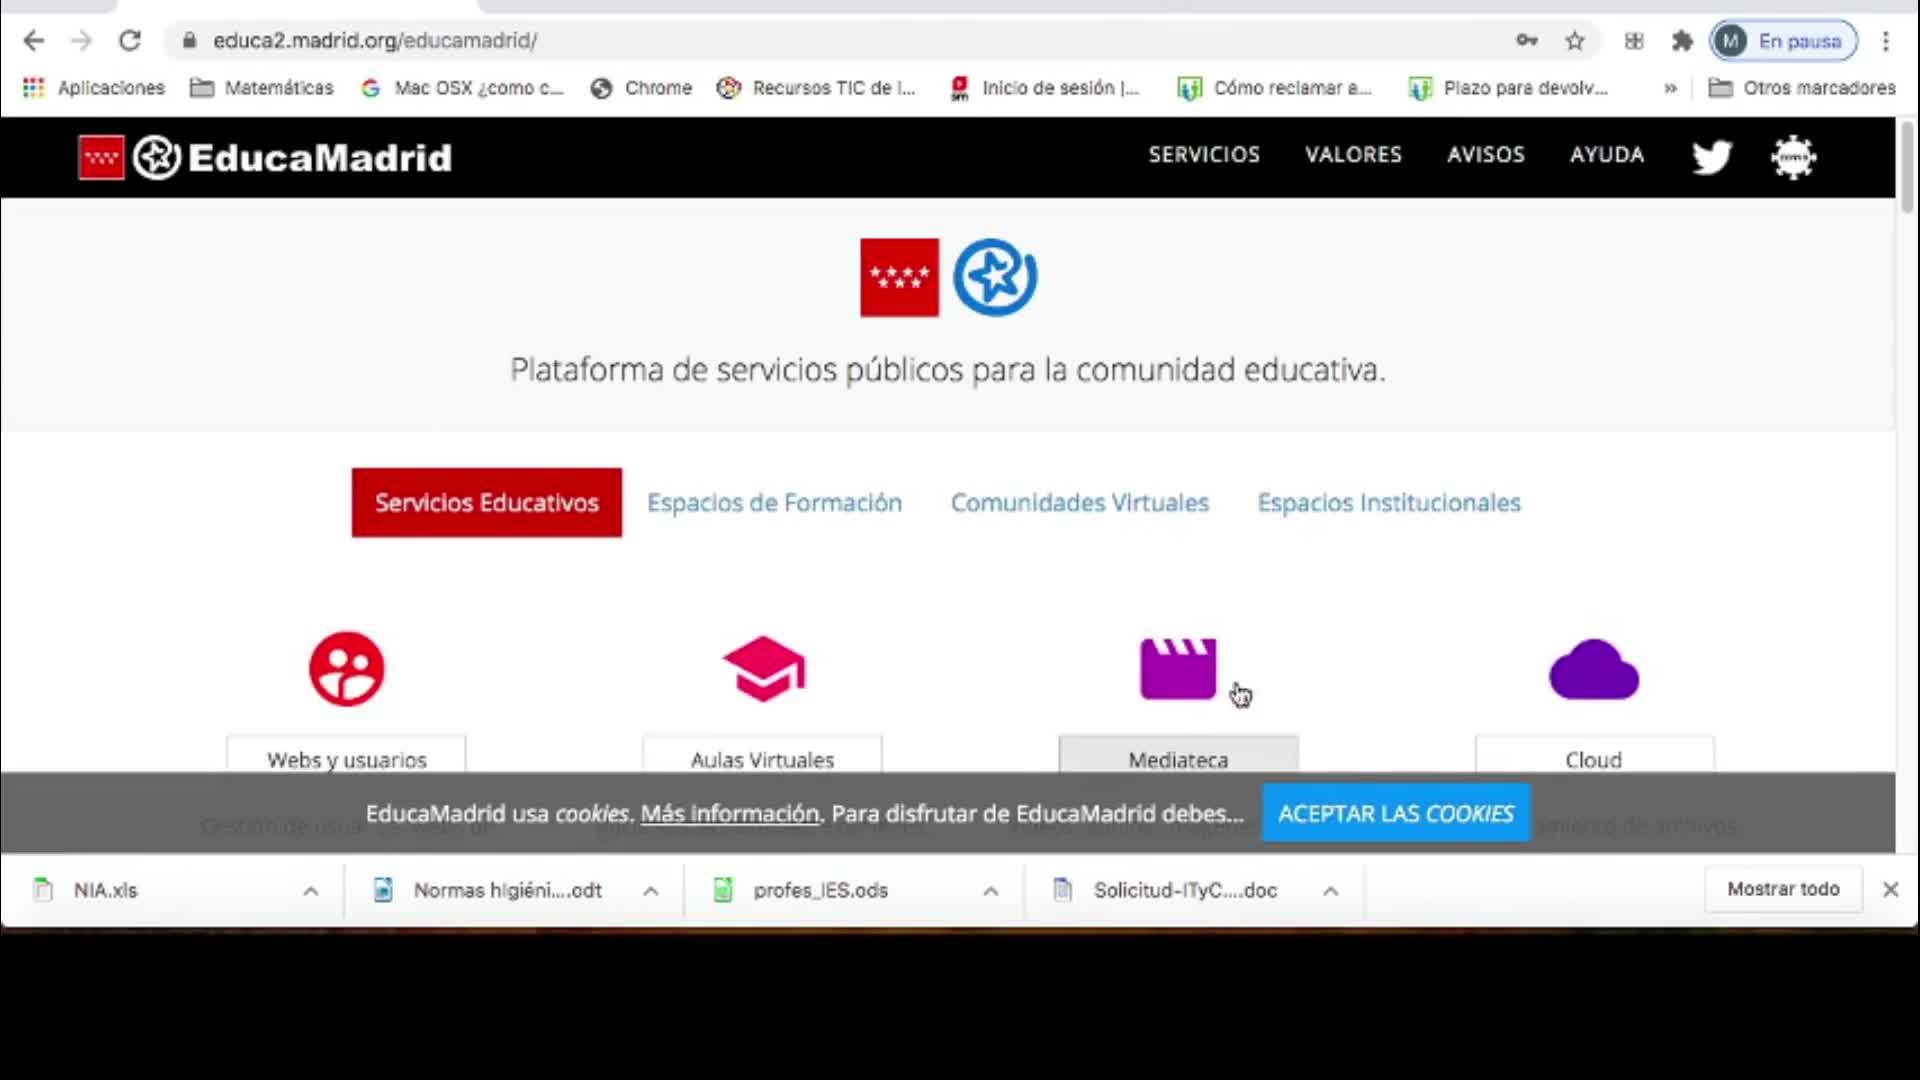The image size is (1920, 1080).
Task: Open the SERVICIOS menu item
Action: point(1204,155)
